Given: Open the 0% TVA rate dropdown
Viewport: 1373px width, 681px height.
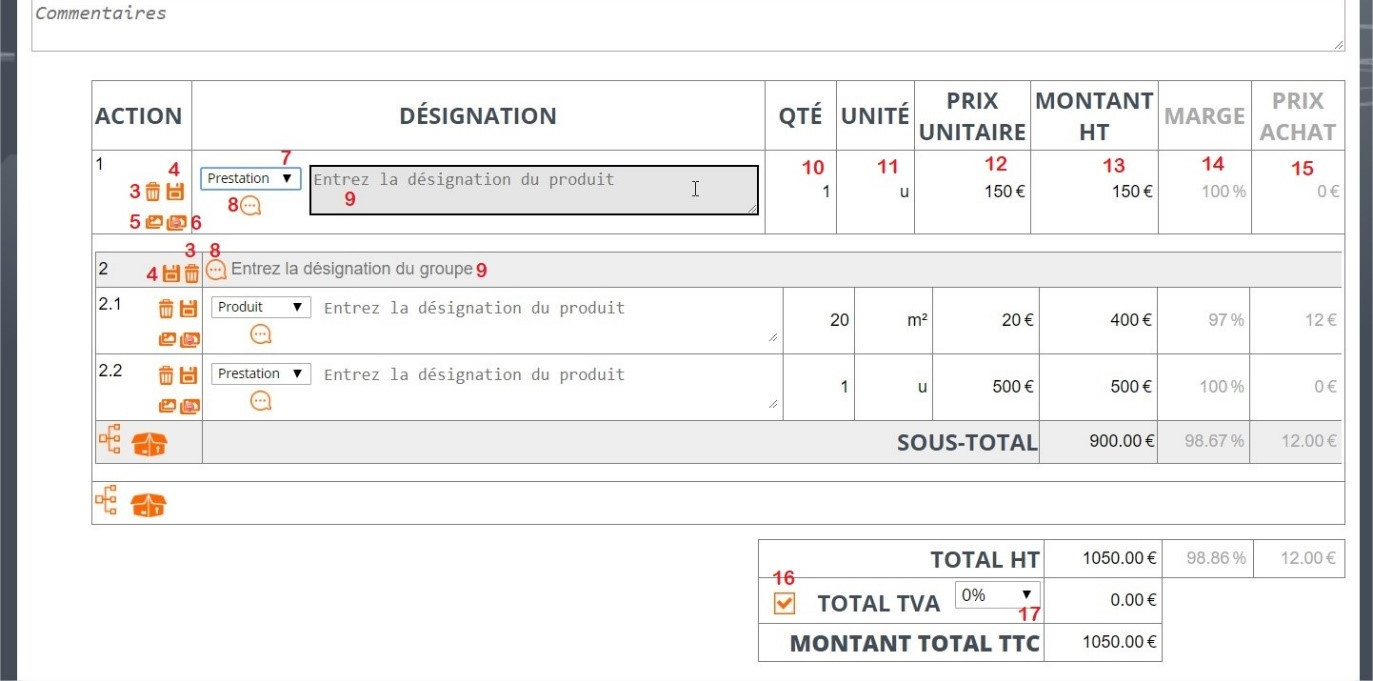Looking at the screenshot, I should pos(998,595).
